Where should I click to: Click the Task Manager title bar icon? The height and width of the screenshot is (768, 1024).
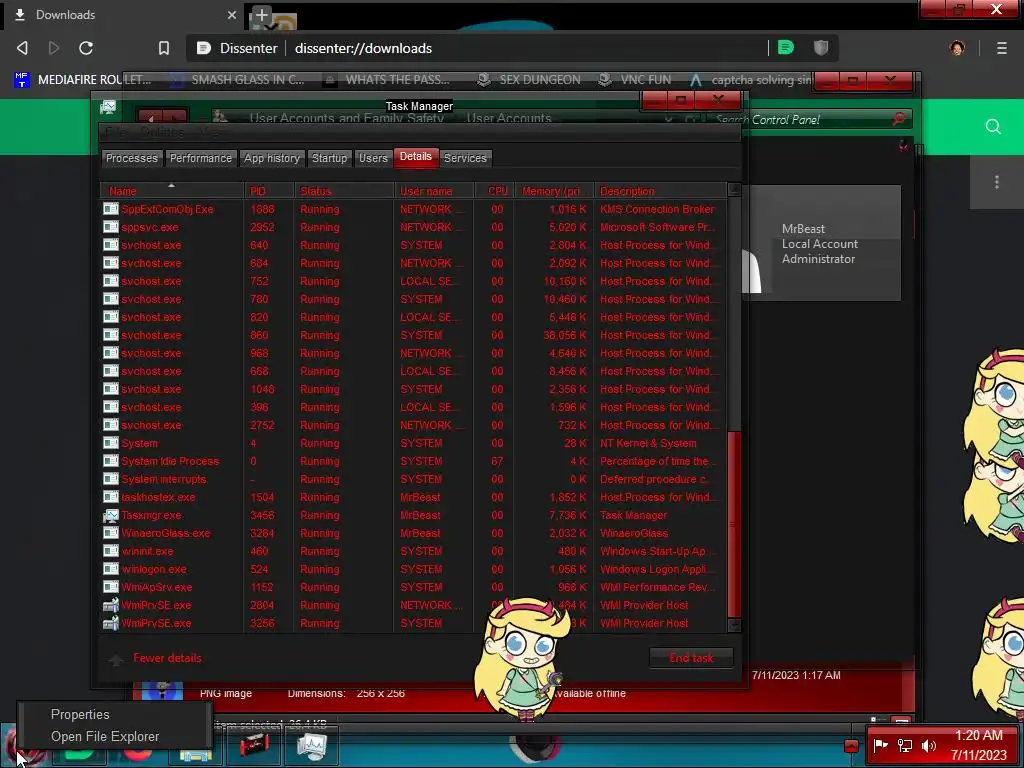108,106
